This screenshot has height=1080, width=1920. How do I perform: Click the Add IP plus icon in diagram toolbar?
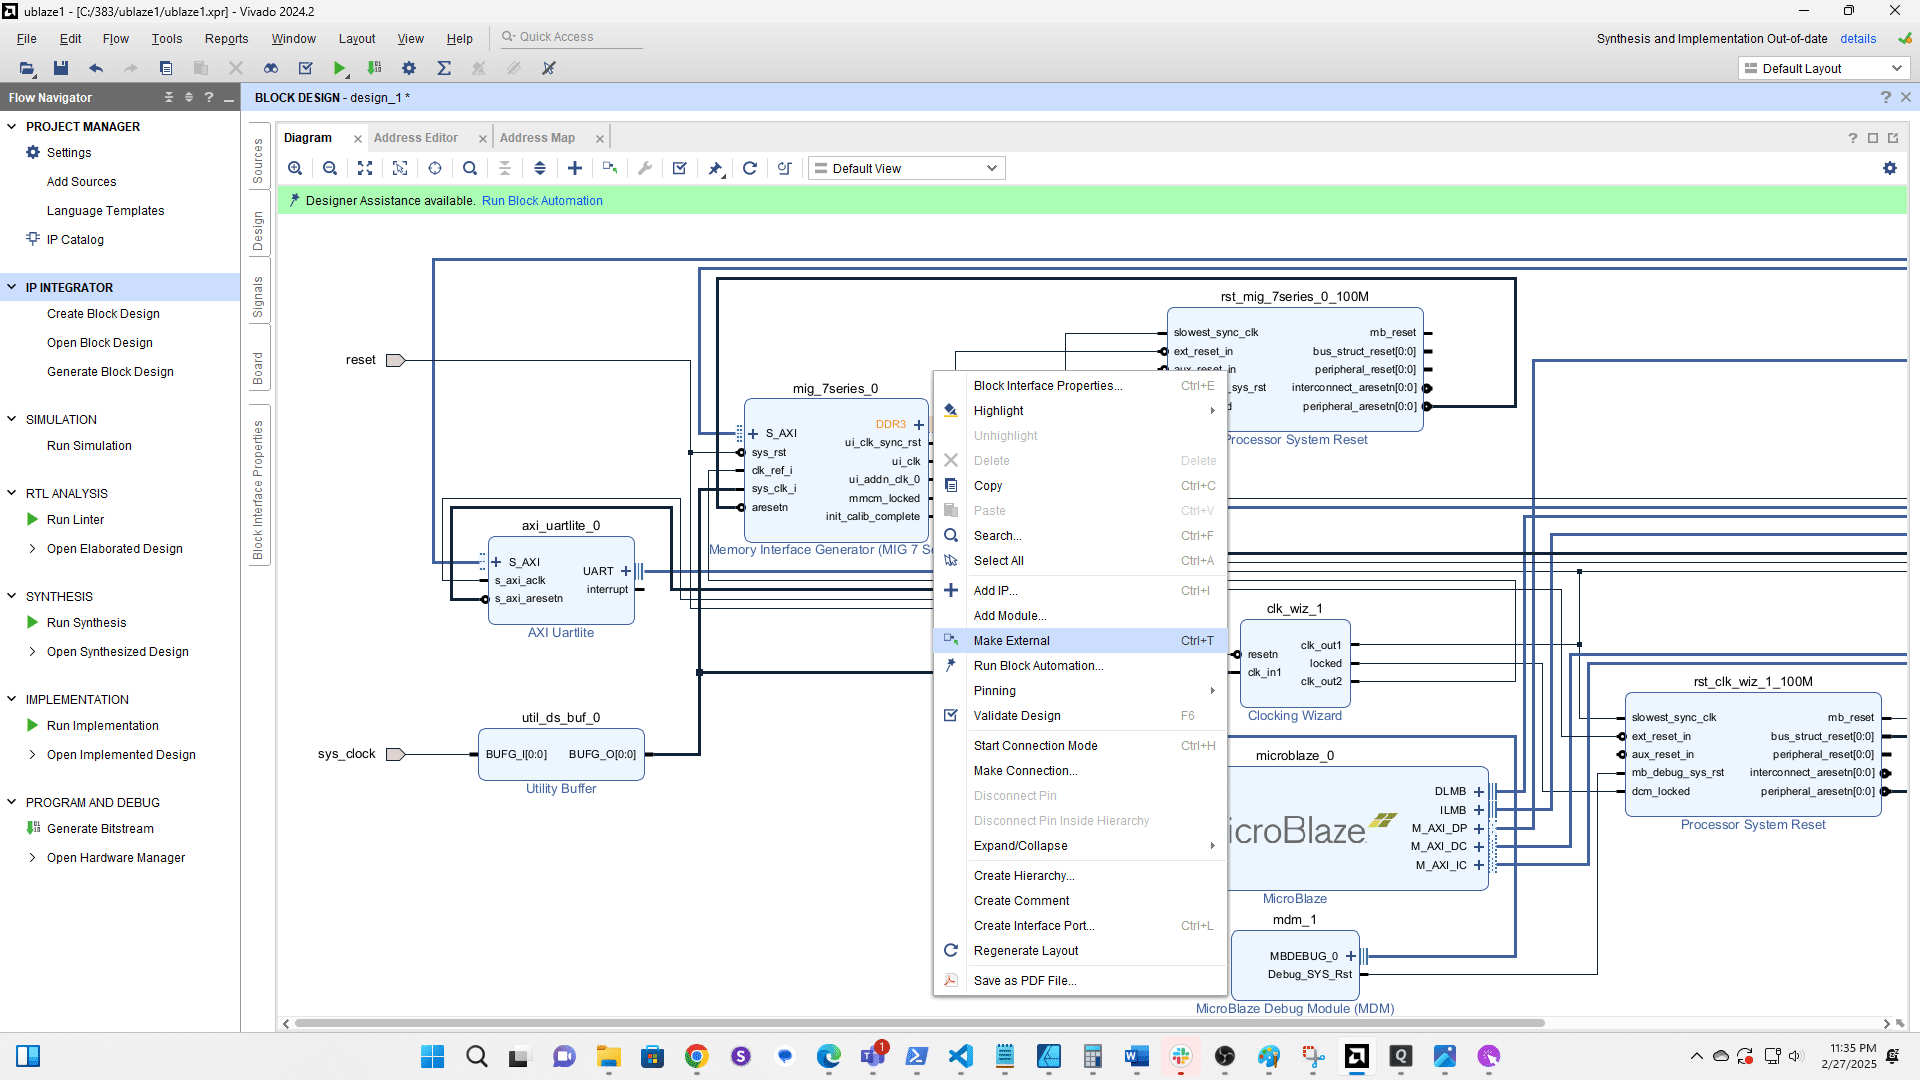click(575, 168)
